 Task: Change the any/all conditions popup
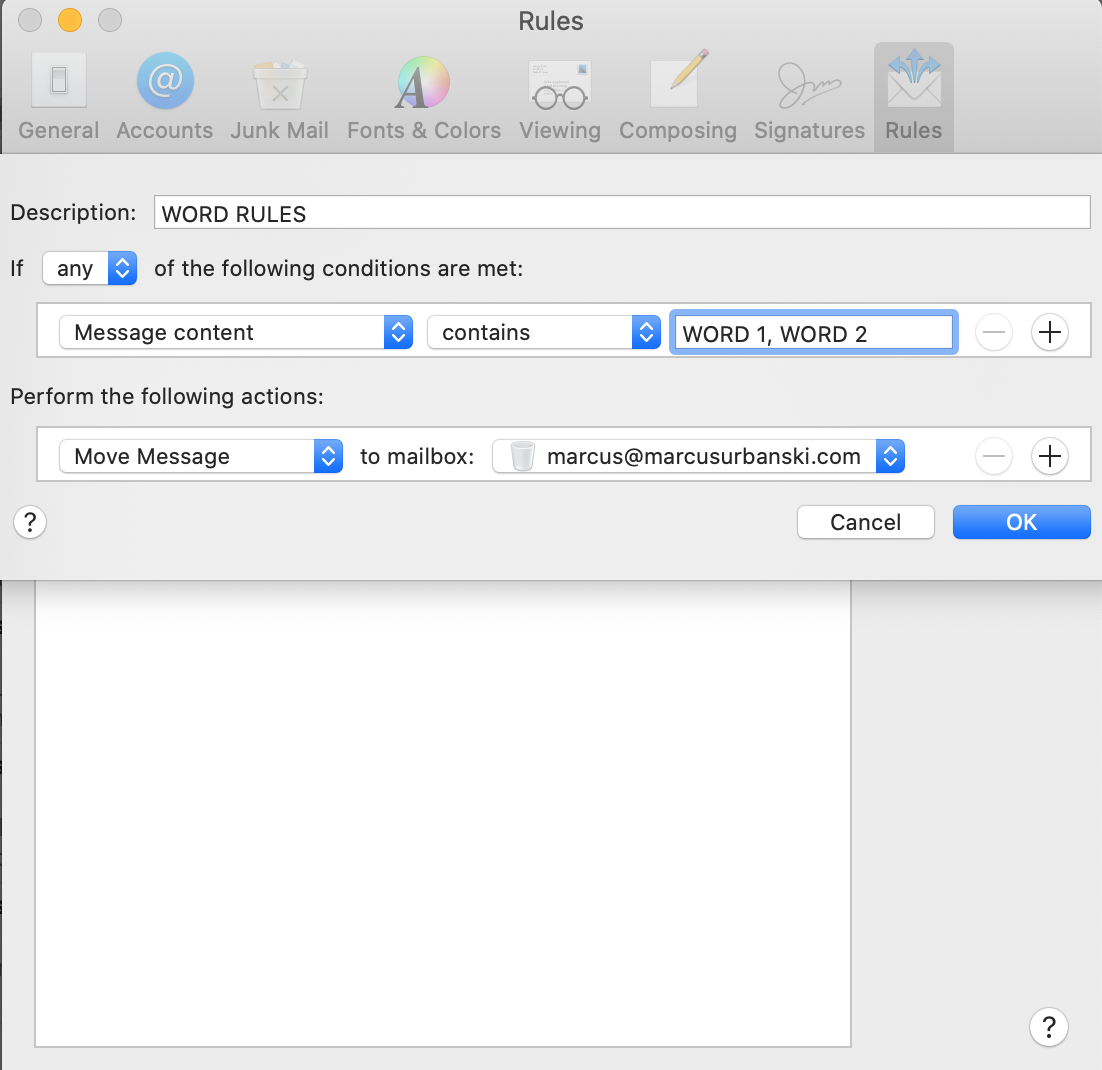pyautogui.click(x=89, y=269)
